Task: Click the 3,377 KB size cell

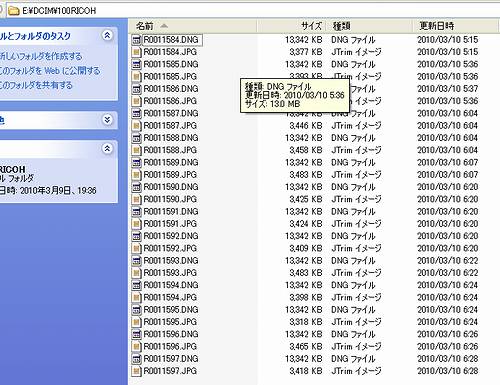Action: coord(306,52)
